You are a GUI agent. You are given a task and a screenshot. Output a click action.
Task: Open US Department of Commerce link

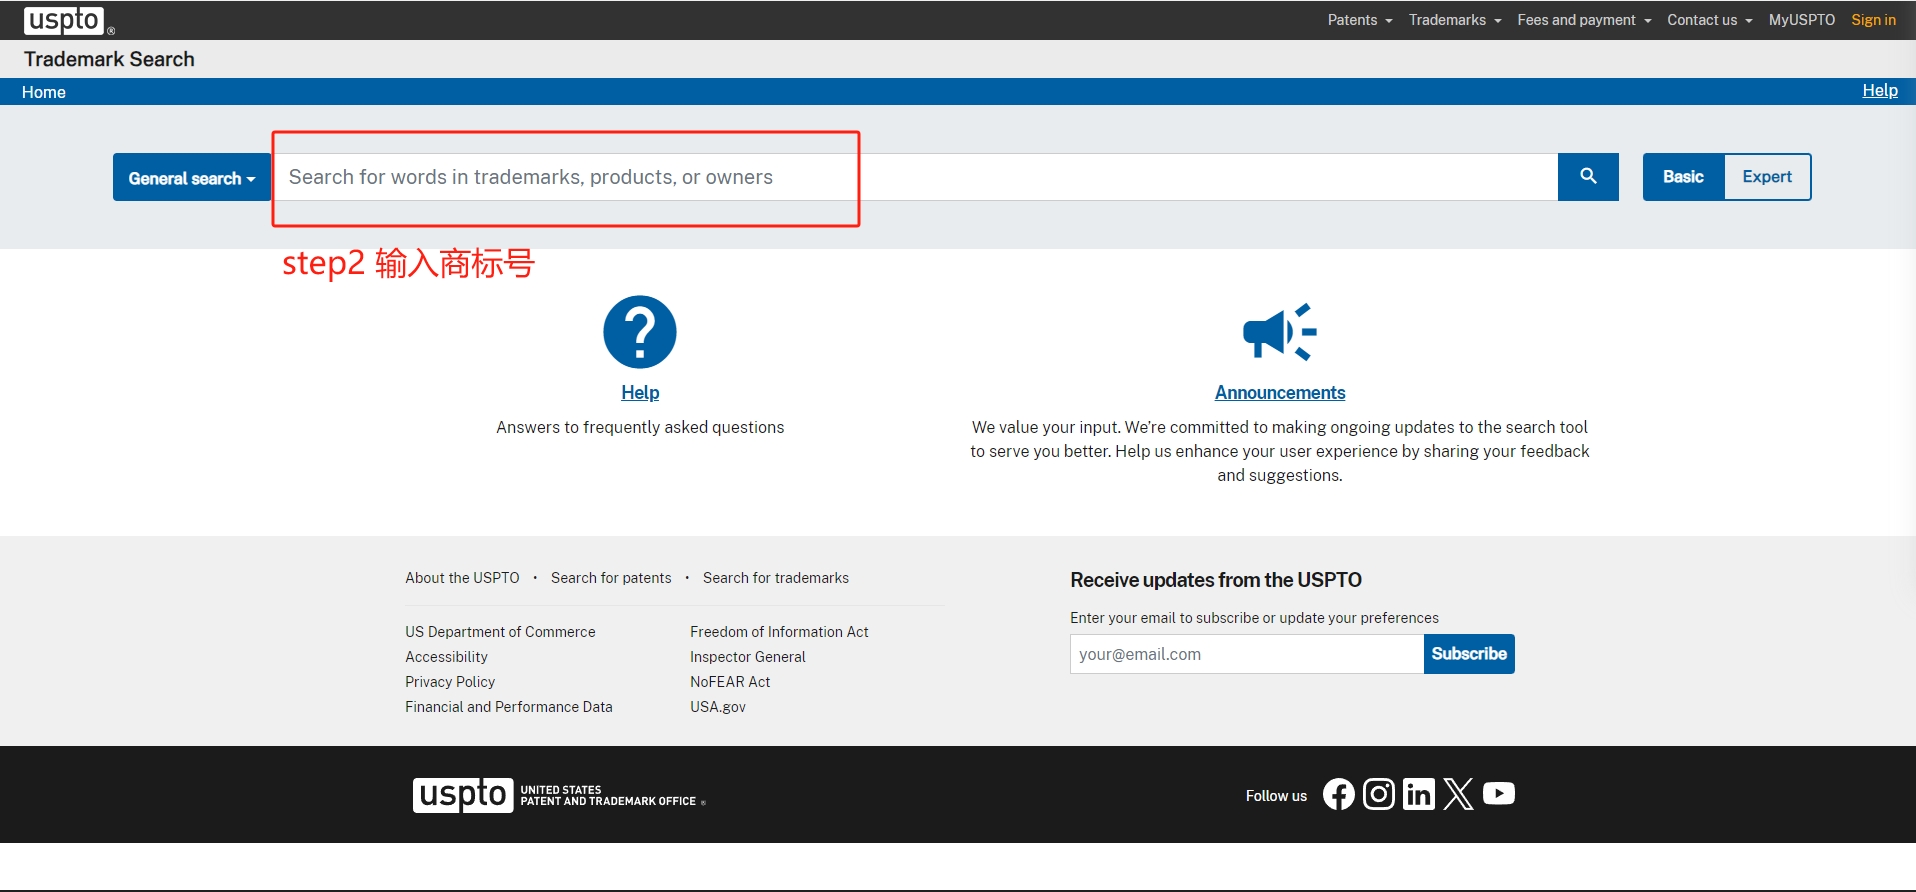[x=500, y=632]
